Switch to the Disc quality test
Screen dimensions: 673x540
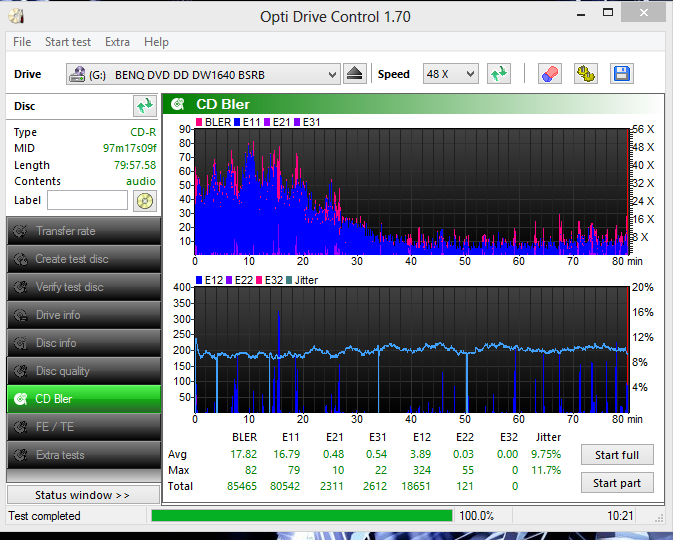click(x=84, y=371)
